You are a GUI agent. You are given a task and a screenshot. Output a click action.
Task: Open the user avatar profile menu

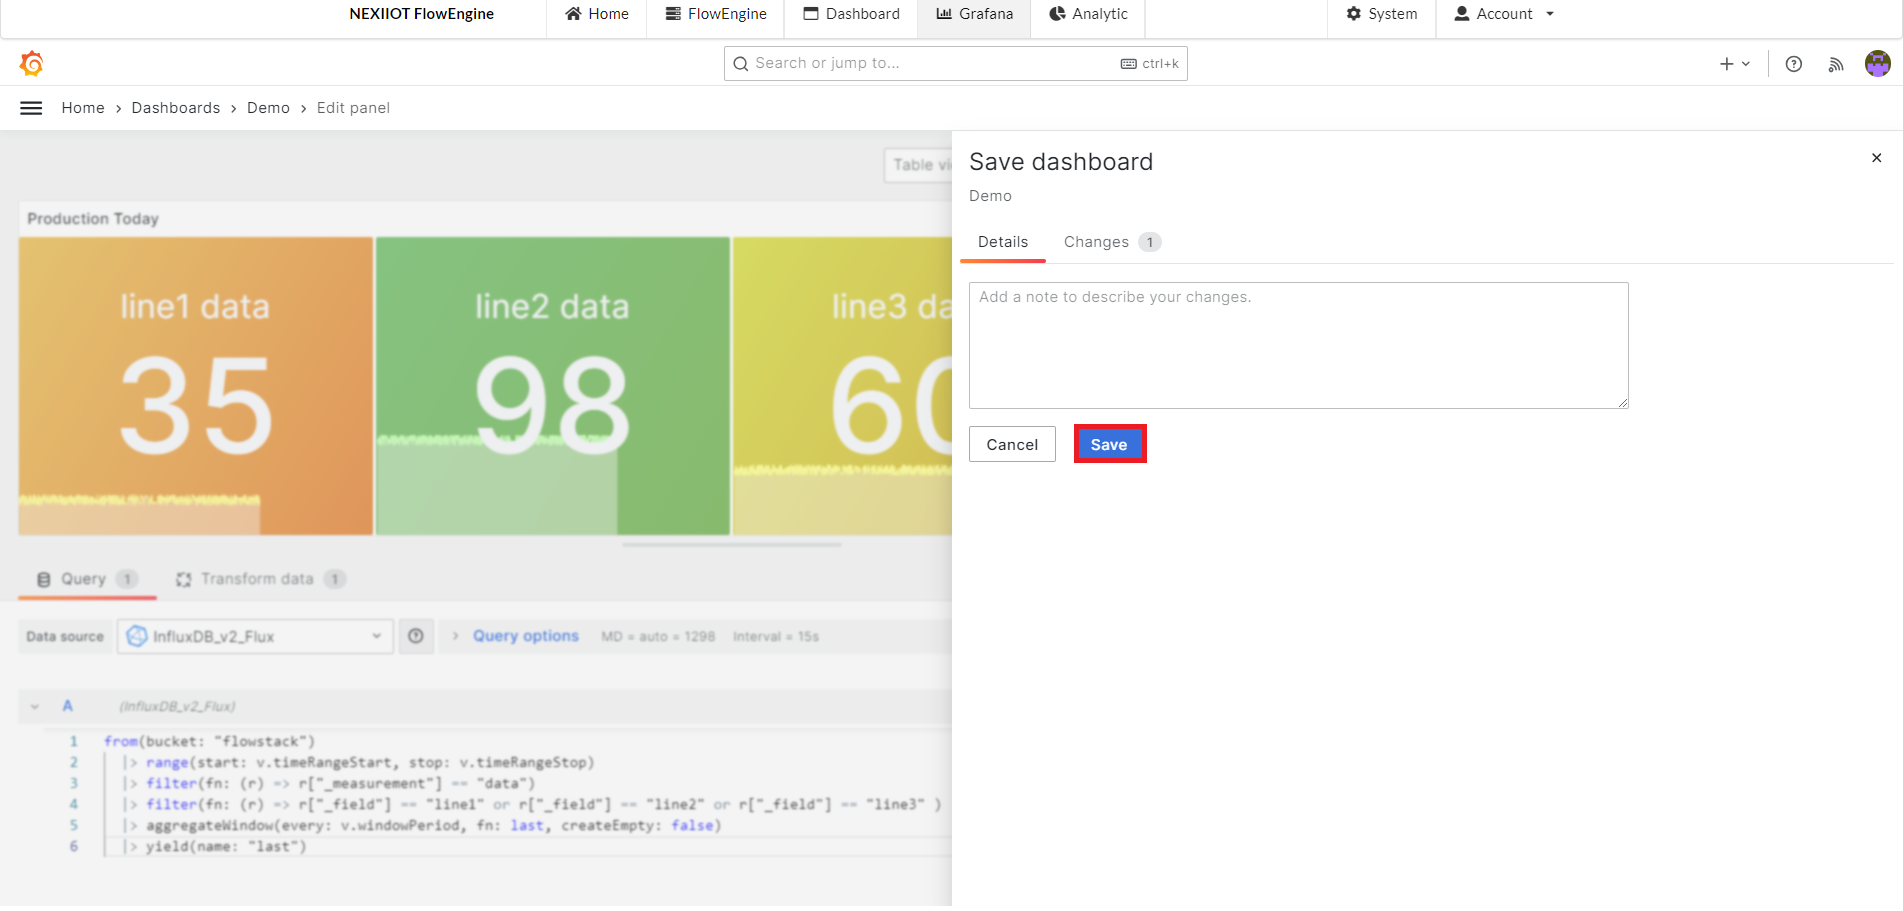tap(1878, 64)
